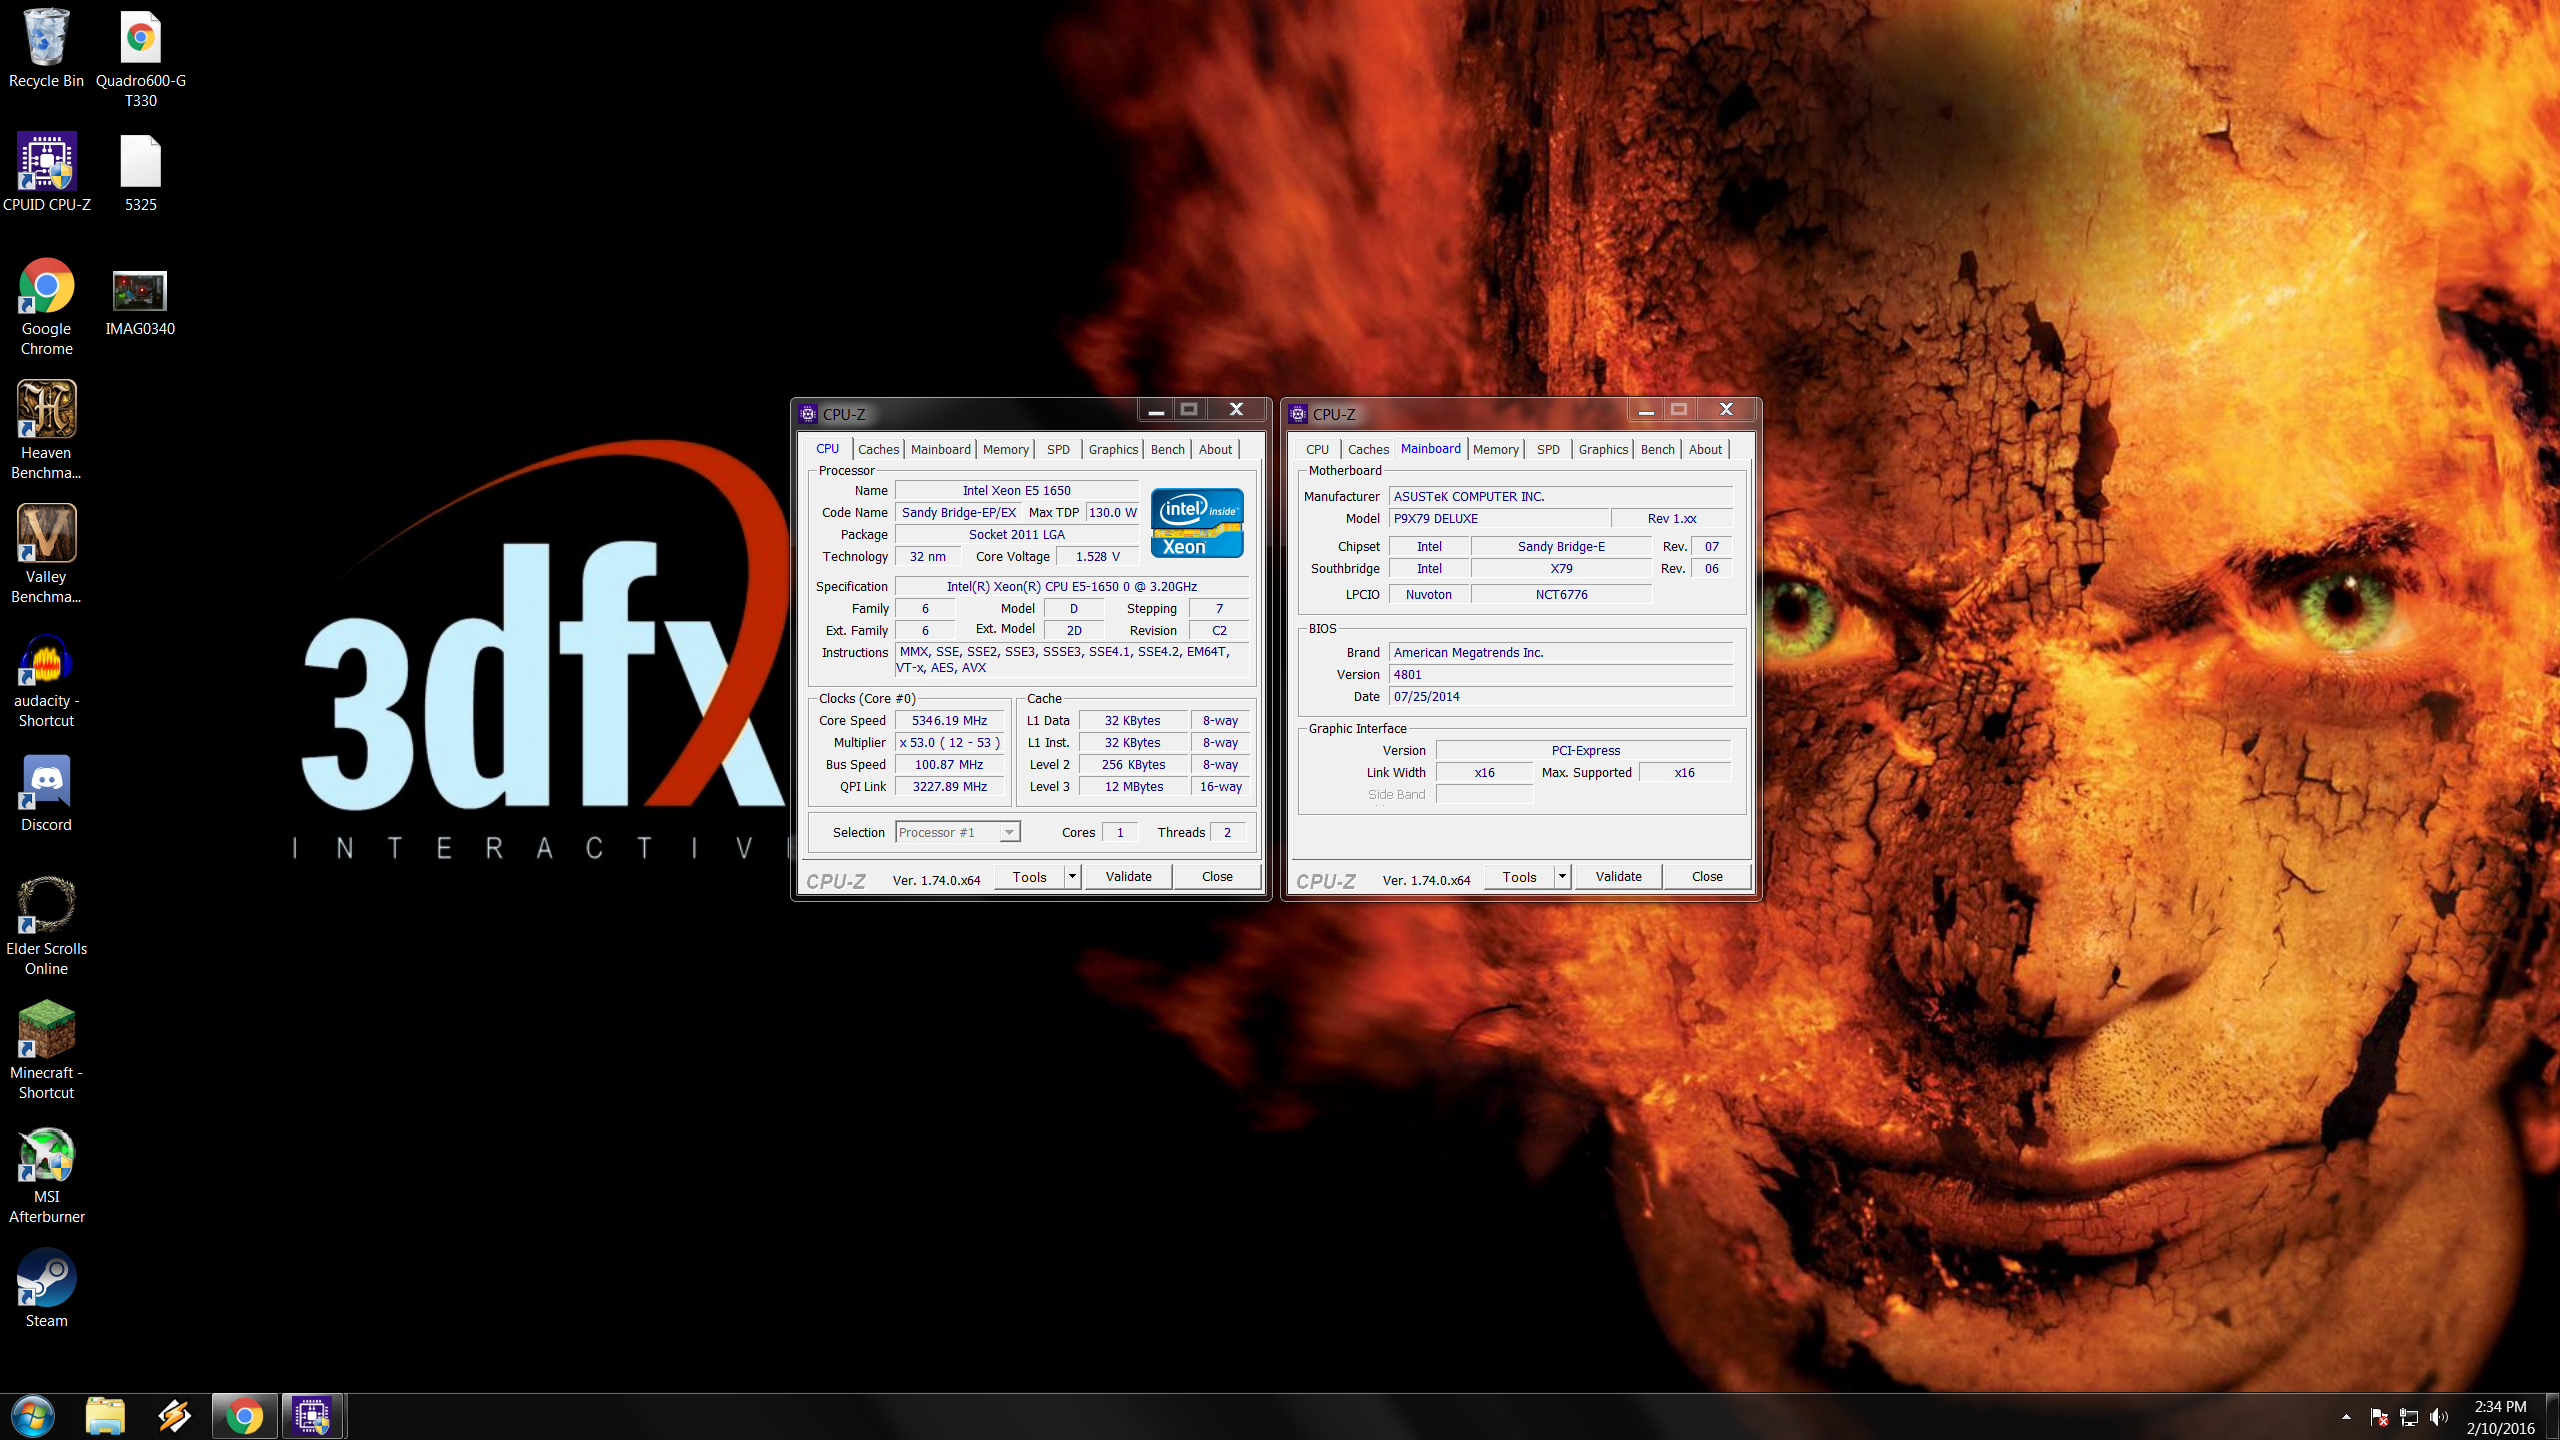The height and width of the screenshot is (1440, 2560).
Task: Click the Core Speed value 5346.19 MHz
Action: coord(949,720)
